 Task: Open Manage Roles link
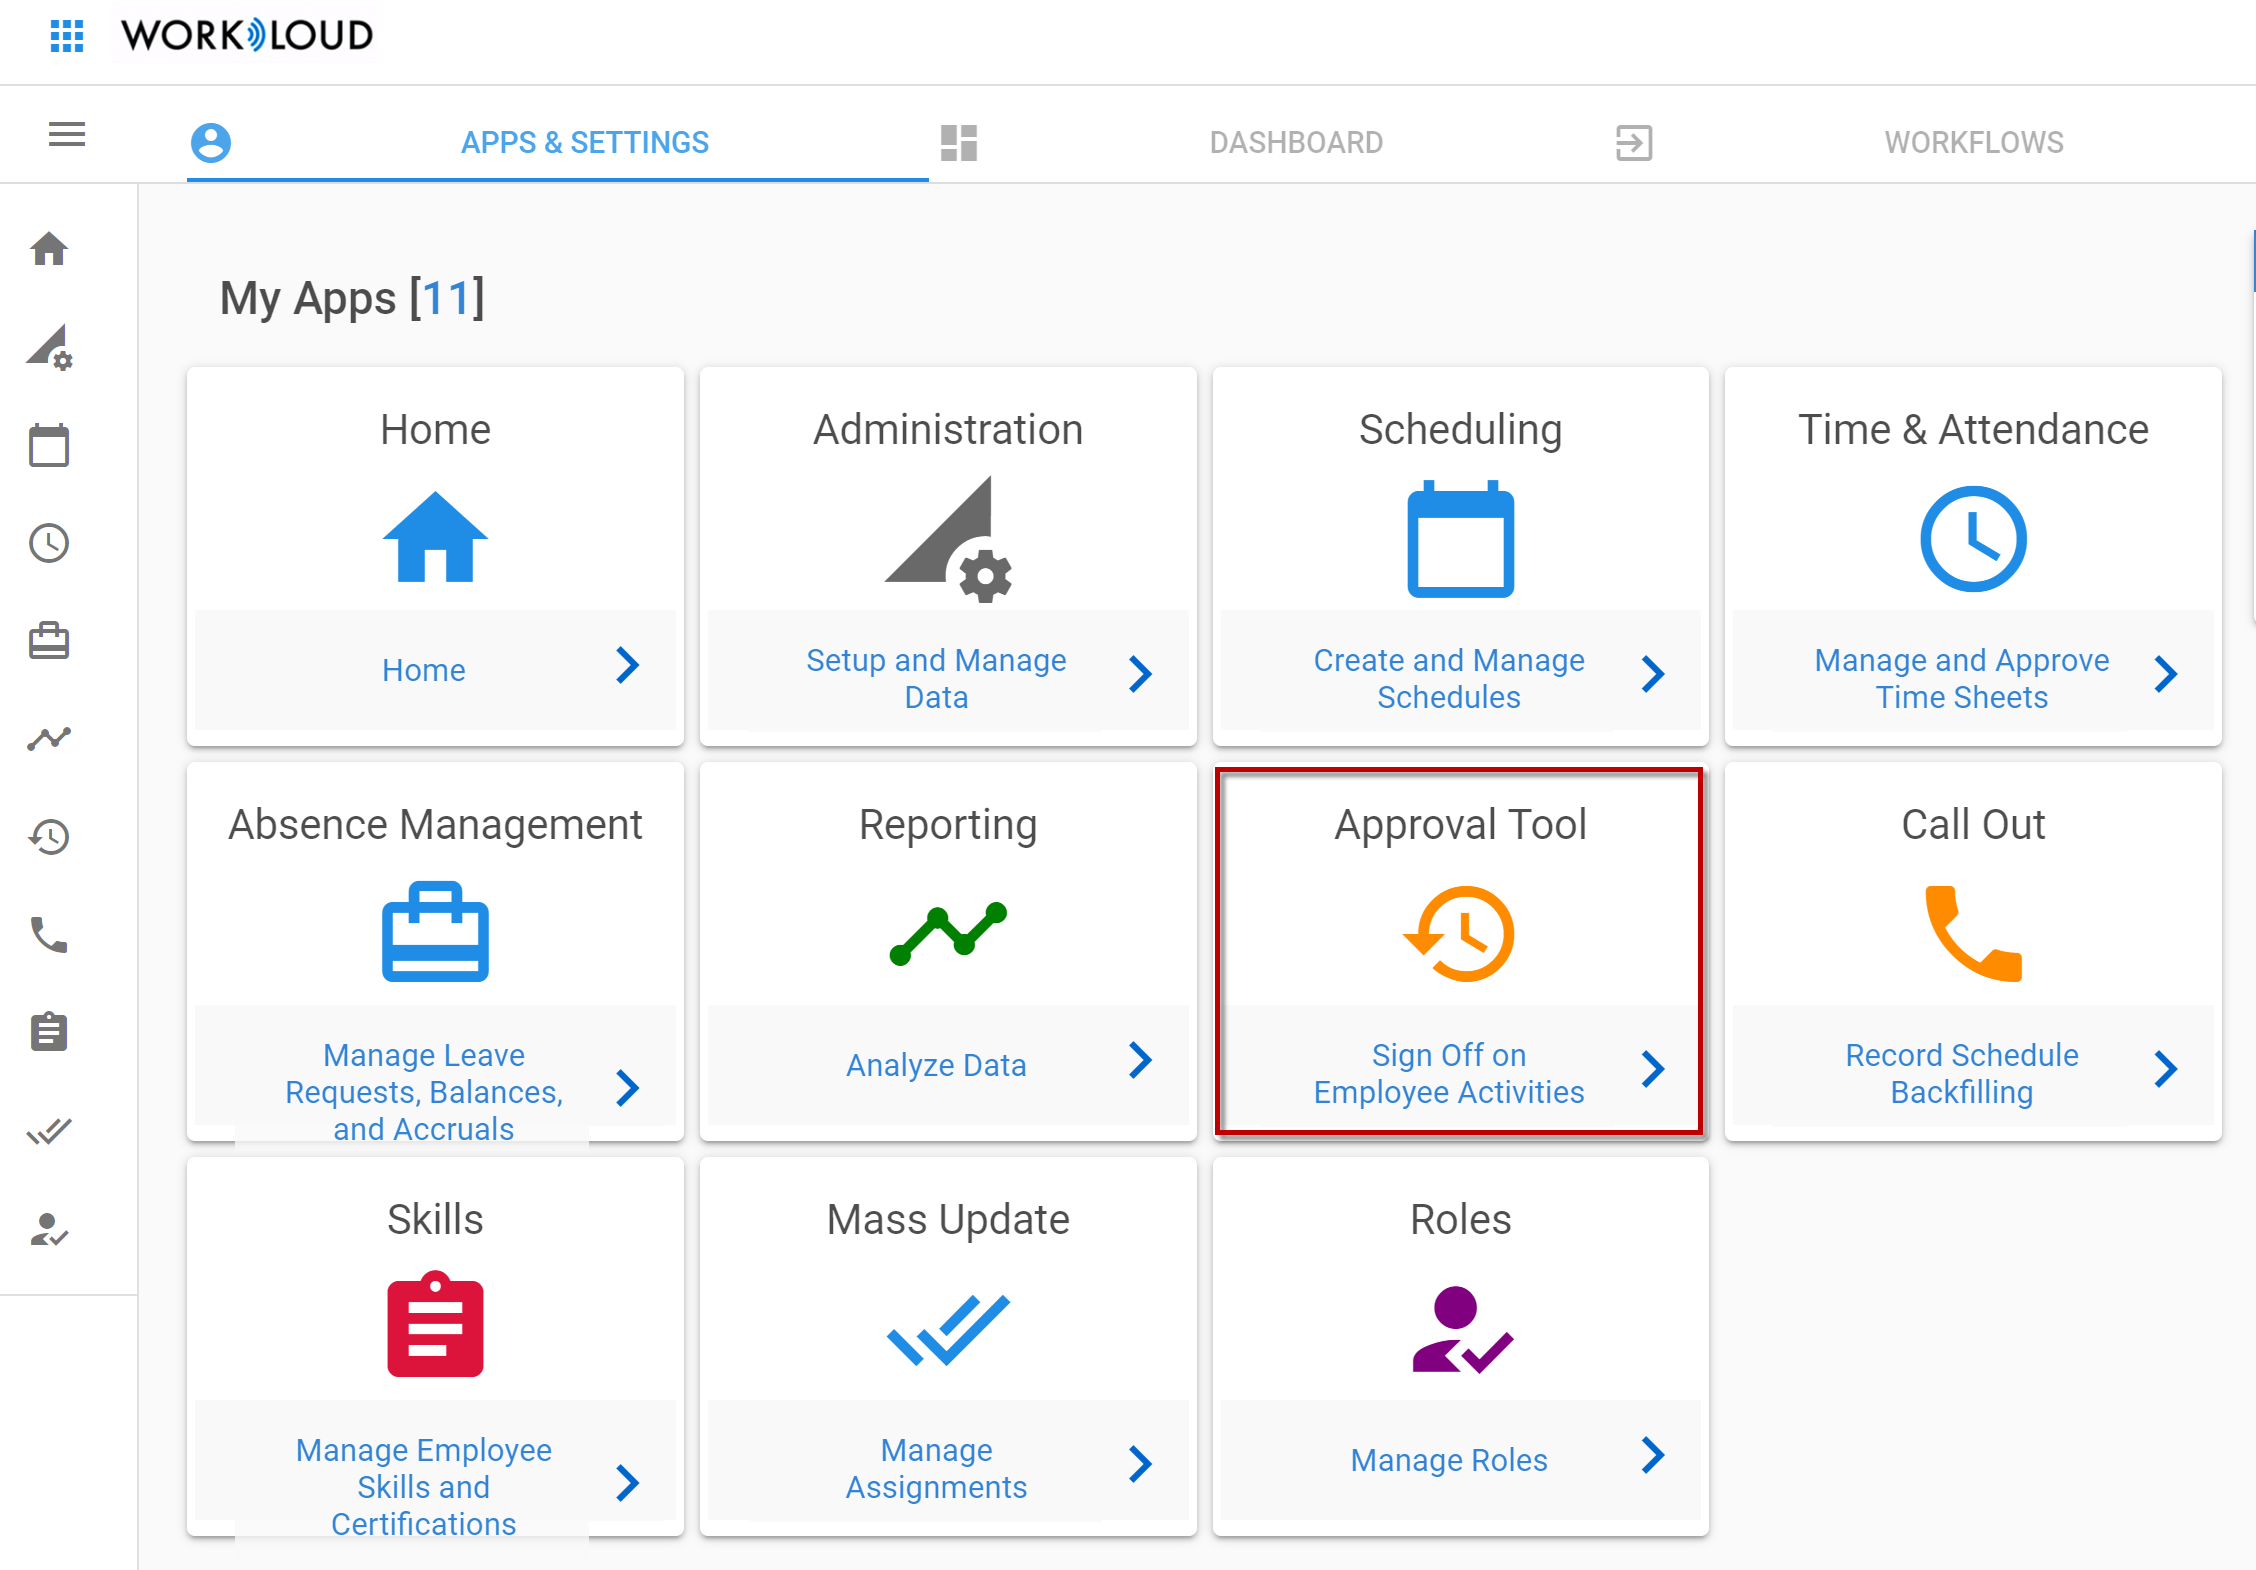coord(1449,1460)
